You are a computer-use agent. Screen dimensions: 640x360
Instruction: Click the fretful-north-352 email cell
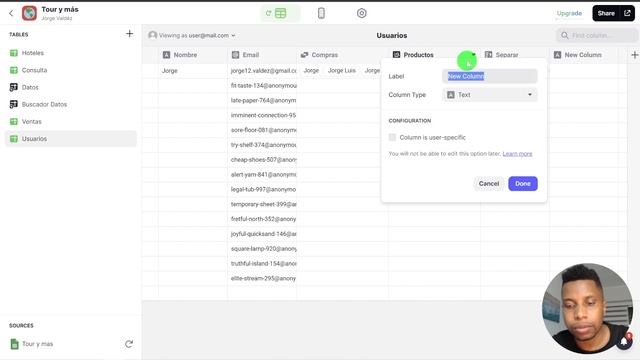coord(262,219)
